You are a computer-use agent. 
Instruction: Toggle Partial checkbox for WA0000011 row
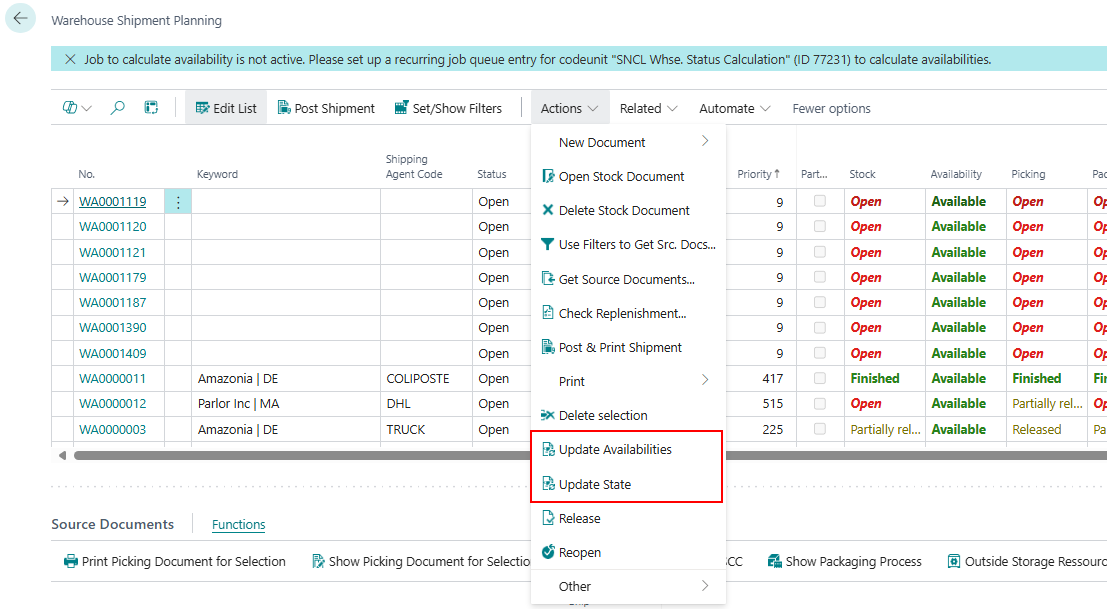(820, 379)
